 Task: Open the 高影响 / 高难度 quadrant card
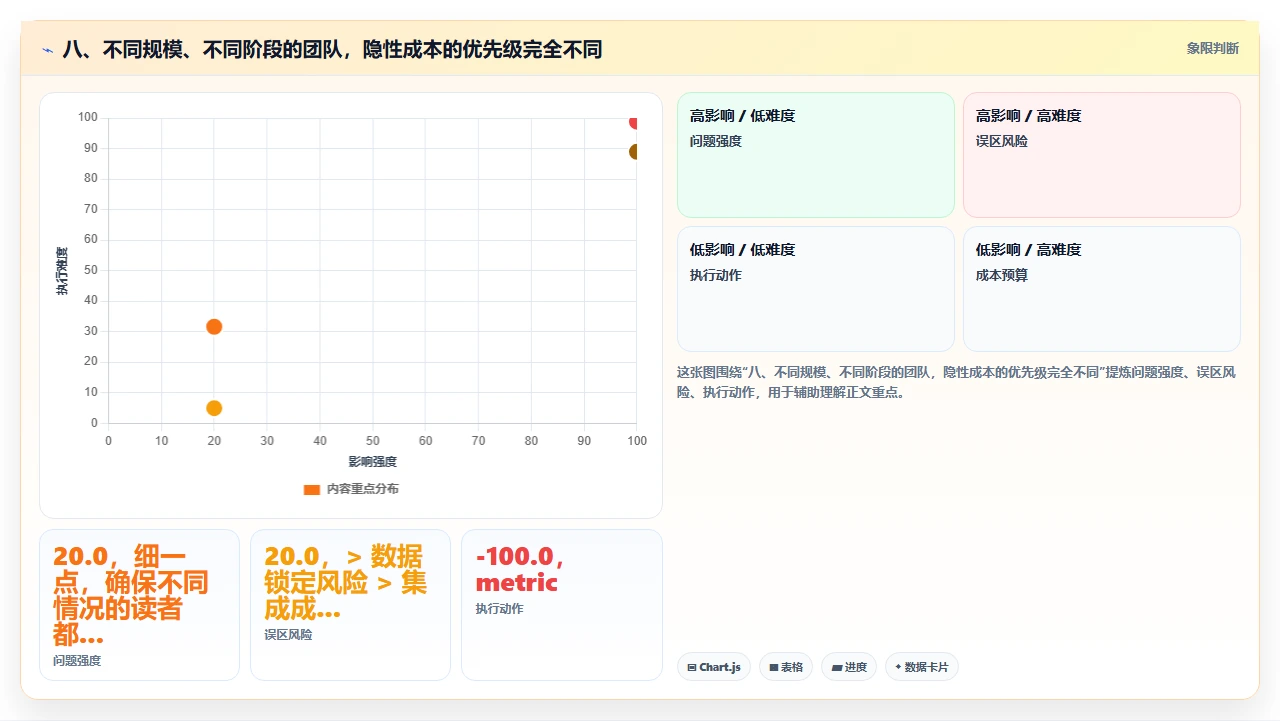[1102, 155]
